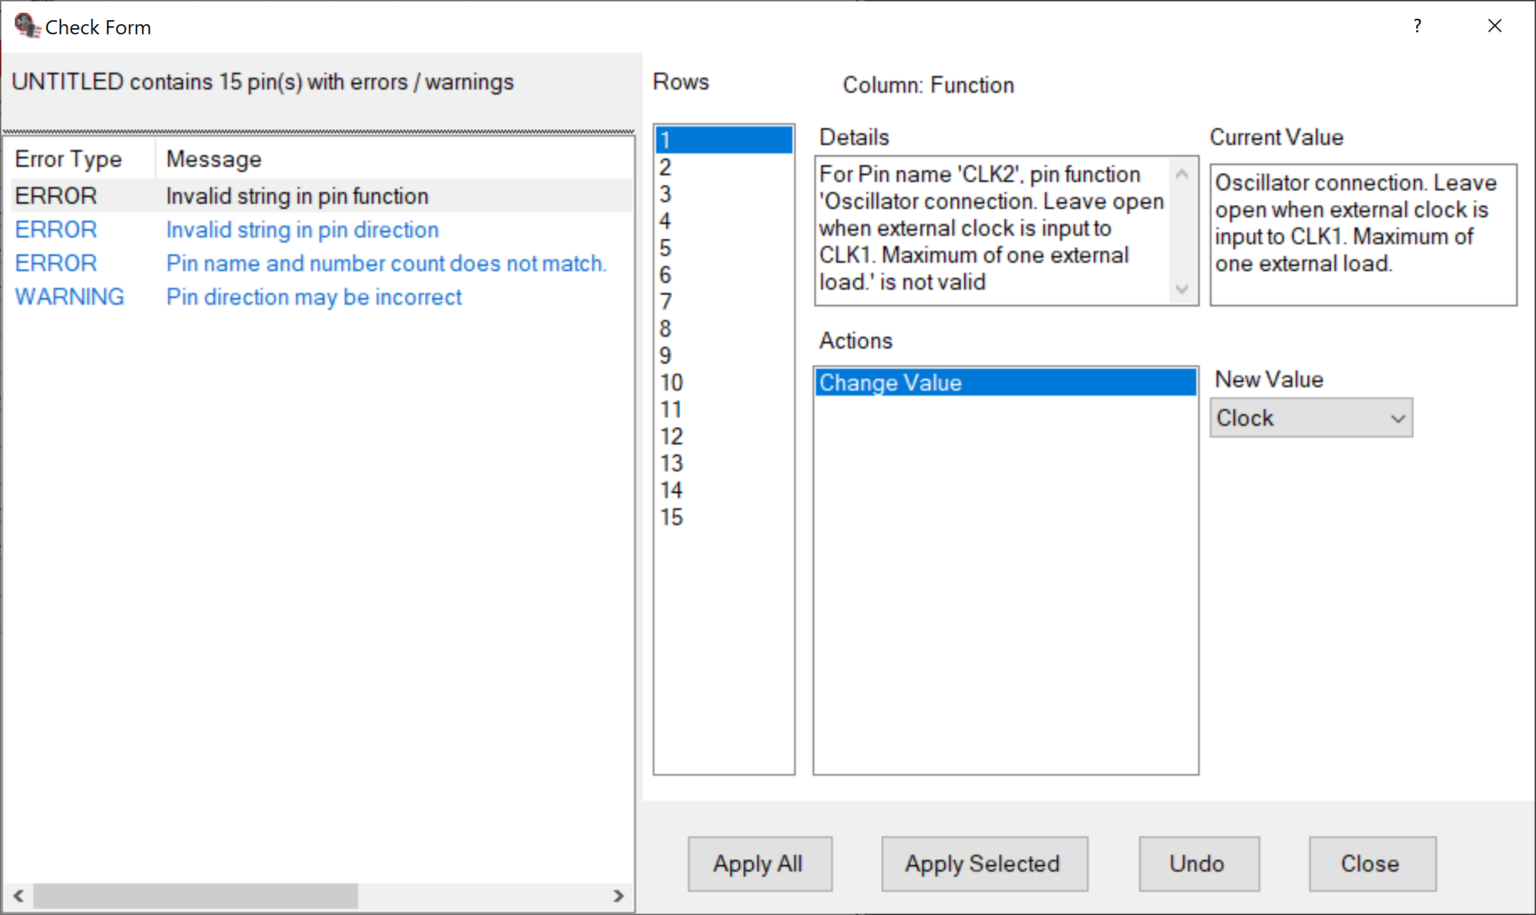Click the Apply All button
This screenshot has height=915, width=1536.
[759, 864]
